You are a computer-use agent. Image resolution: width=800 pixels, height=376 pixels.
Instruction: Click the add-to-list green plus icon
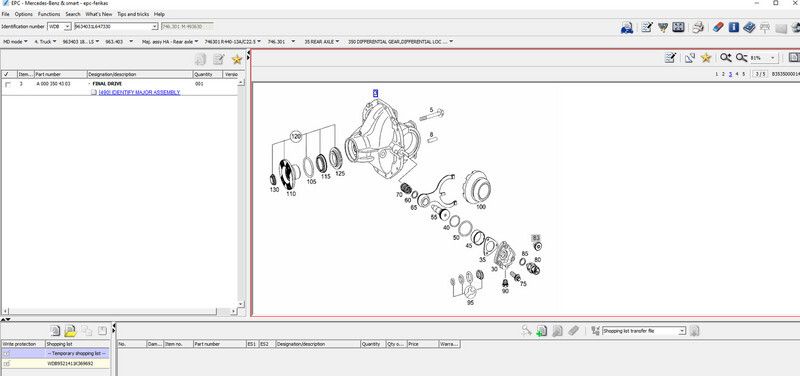(542, 331)
